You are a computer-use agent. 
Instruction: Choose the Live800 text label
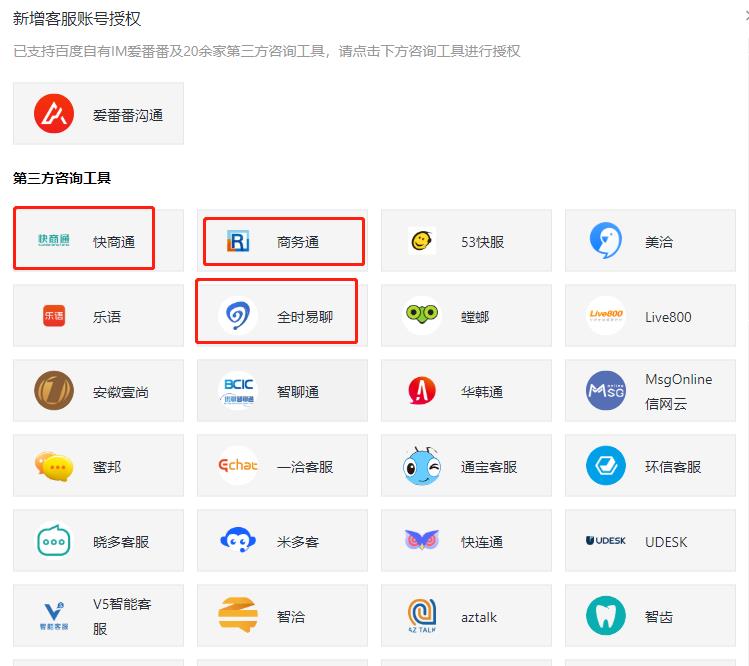(x=668, y=317)
